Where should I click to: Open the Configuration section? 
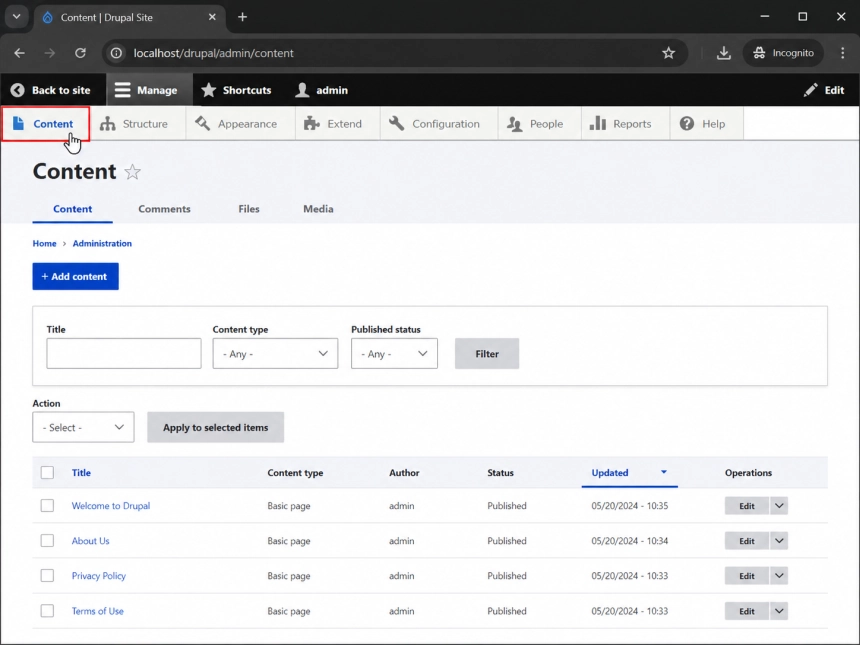pyautogui.click(x=434, y=124)
